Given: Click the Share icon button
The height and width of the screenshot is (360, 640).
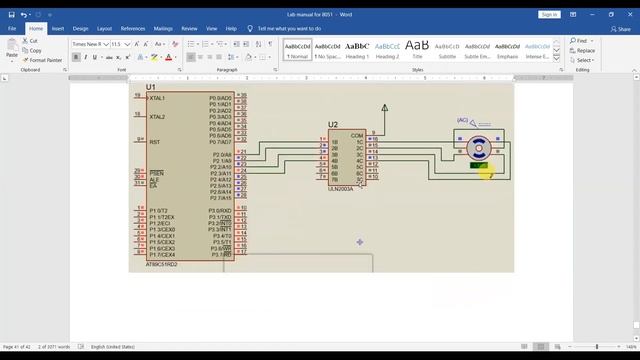Looking at the screenshot, I should (620, 29).
